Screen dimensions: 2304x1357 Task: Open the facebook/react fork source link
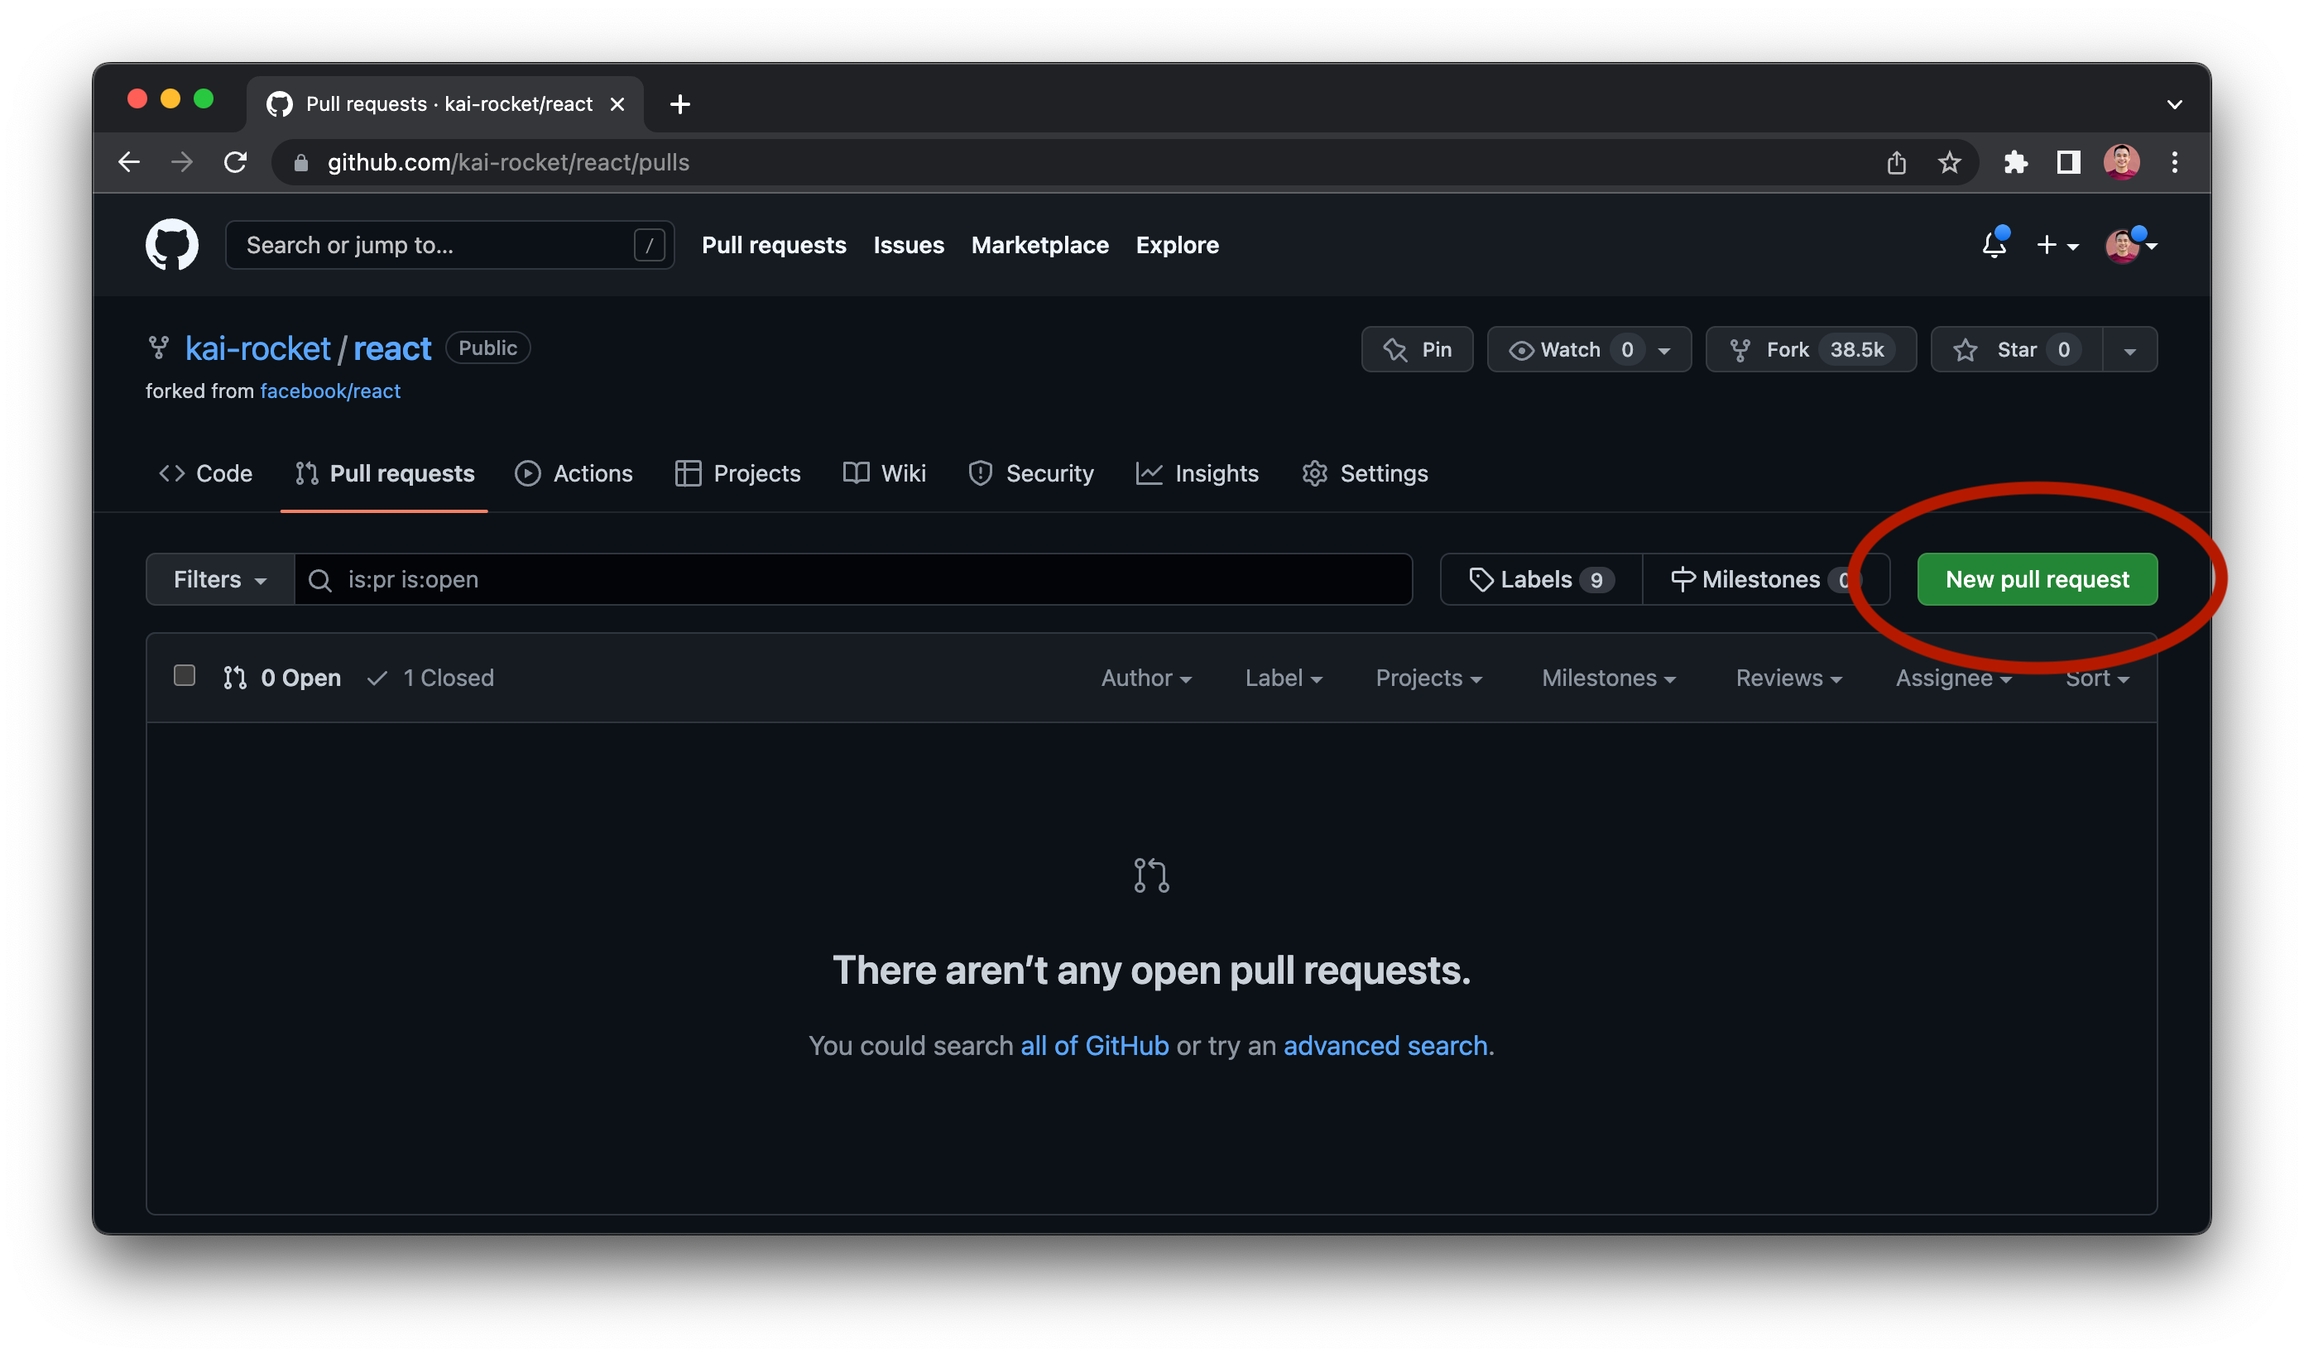(x=330, y=391)
